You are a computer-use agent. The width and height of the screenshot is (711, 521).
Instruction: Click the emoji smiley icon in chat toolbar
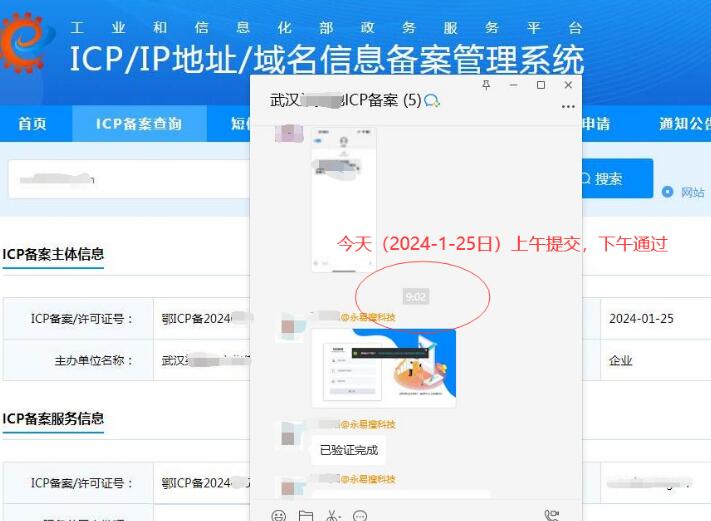tap(279, 515)
